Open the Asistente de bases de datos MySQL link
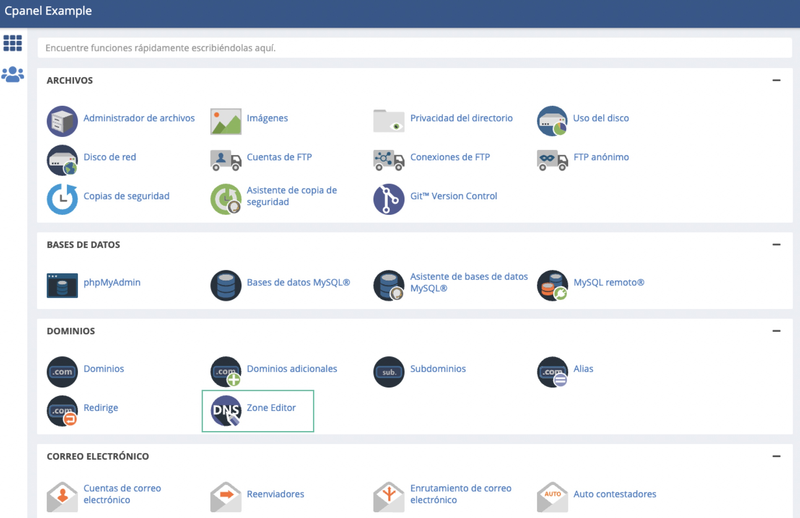This screenshot has height=518, width=800. pos(469,282)
